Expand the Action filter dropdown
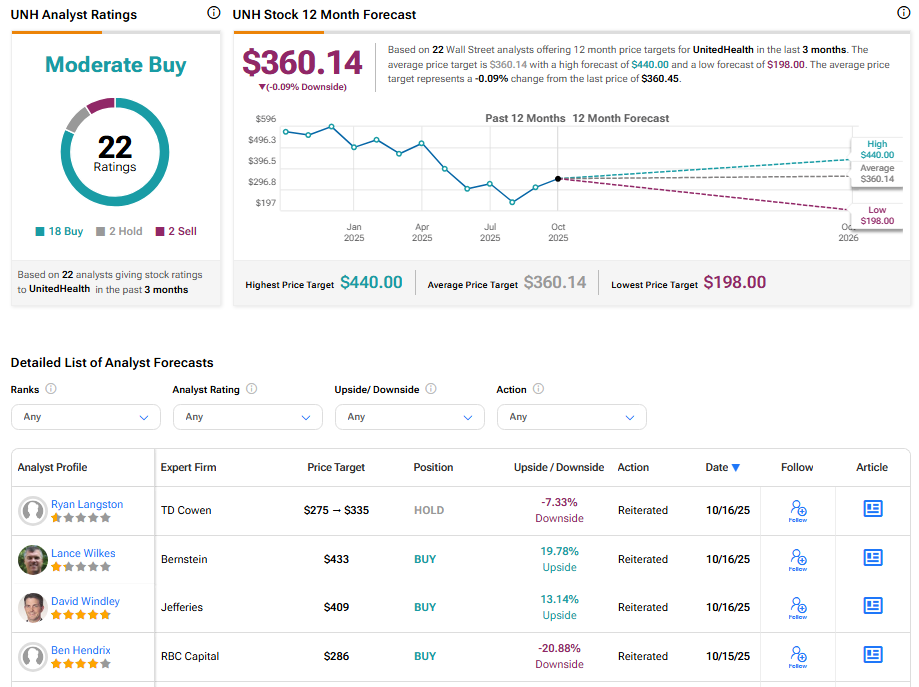This screenshot has height=687, width=919. (571, 417)
